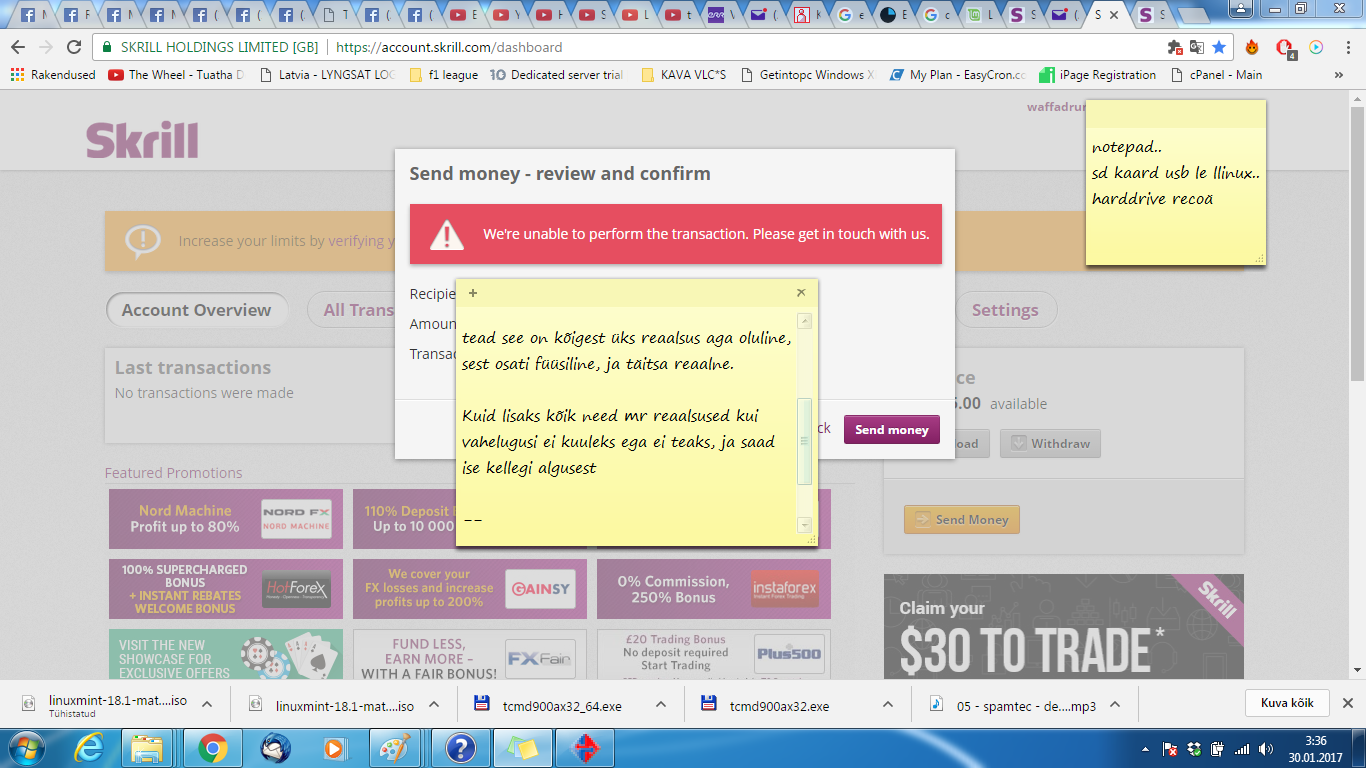Open Sticky Notes from the taskbar

521,747
